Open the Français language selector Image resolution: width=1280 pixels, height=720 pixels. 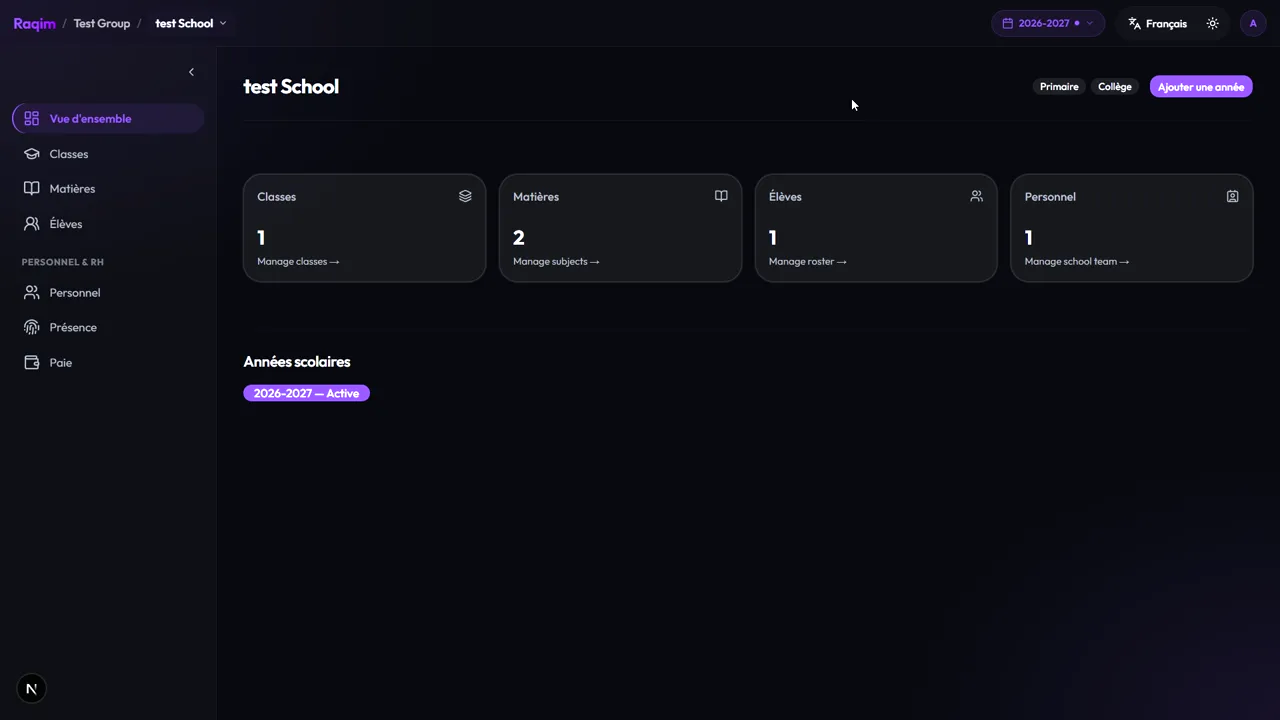[1157, 23]
